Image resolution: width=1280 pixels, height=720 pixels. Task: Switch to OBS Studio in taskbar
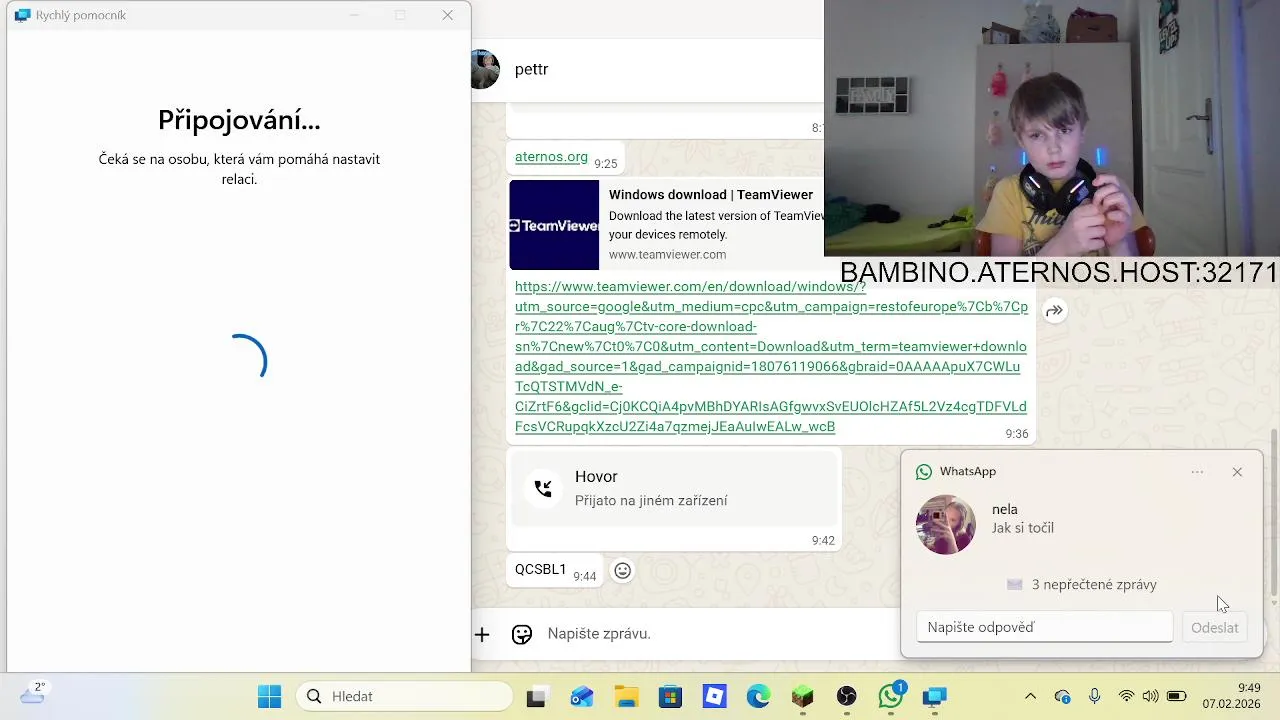[846, 697]
